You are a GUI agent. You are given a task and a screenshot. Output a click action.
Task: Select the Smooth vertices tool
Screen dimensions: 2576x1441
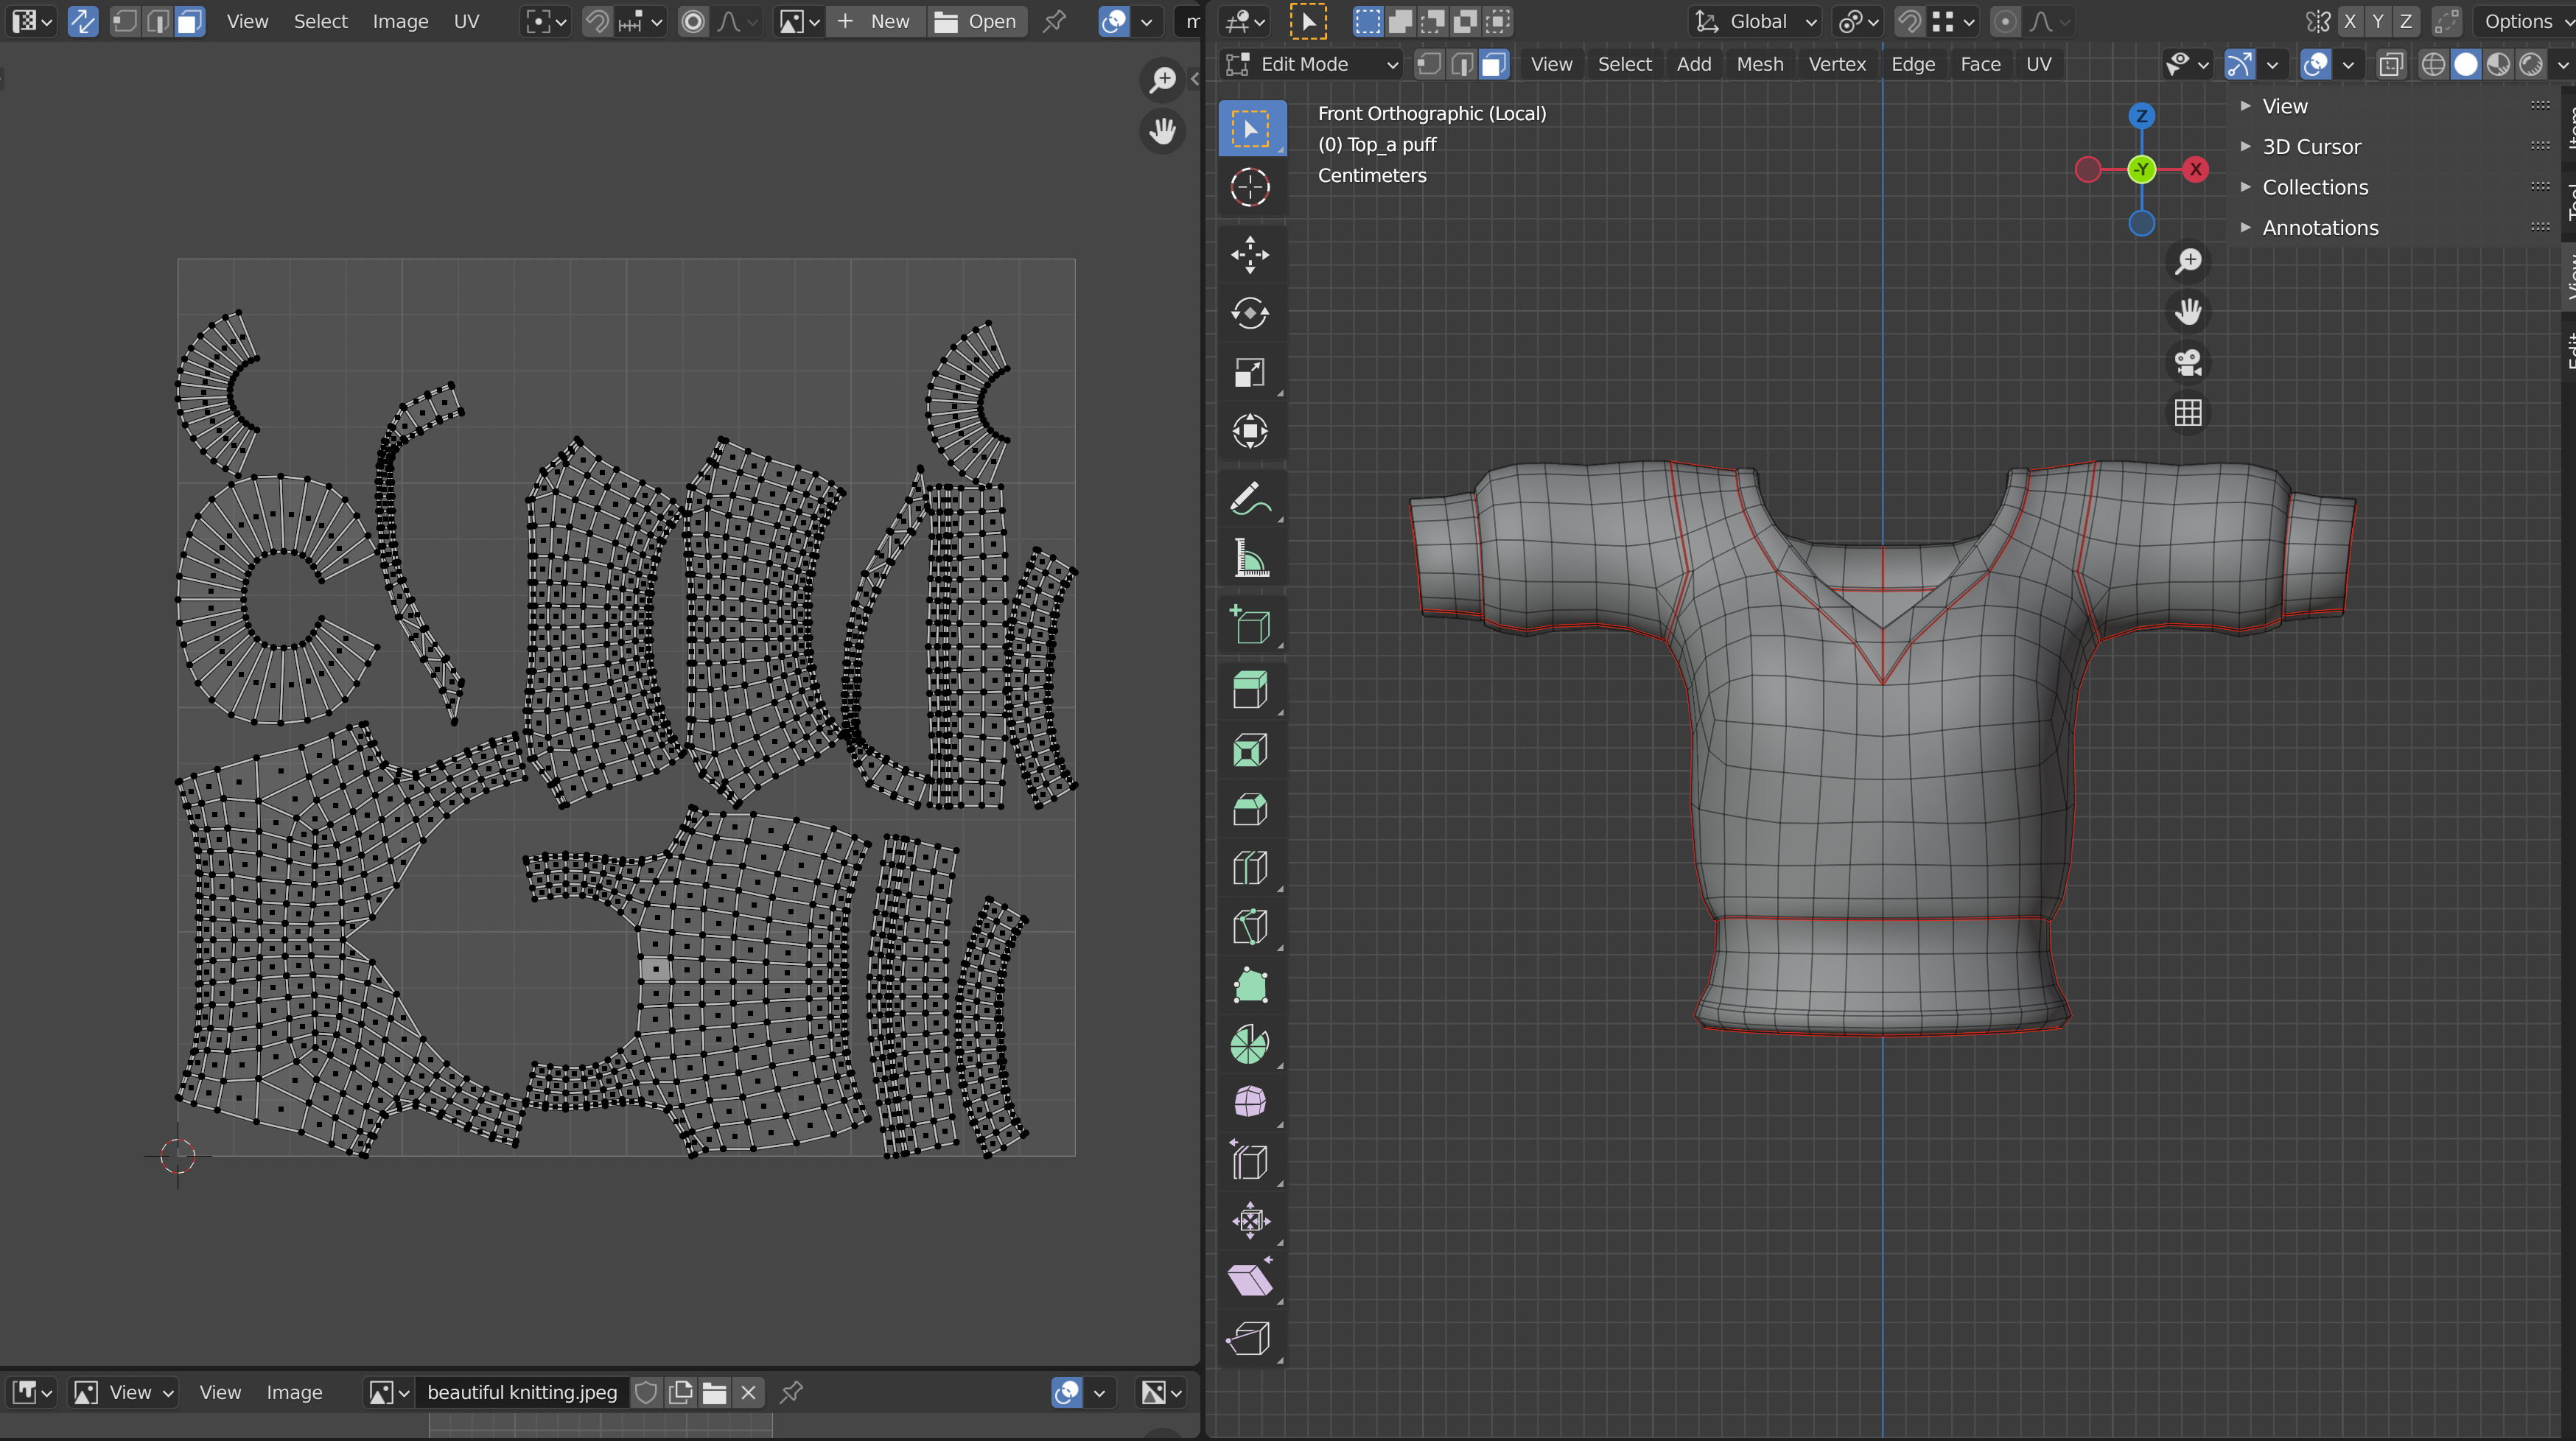point(1250,1102)
